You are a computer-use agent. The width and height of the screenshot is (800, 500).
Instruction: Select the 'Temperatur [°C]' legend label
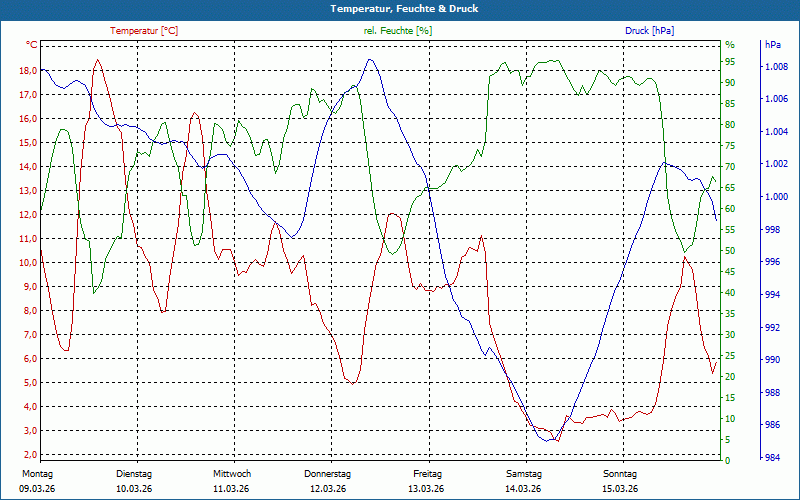[144, 31]
